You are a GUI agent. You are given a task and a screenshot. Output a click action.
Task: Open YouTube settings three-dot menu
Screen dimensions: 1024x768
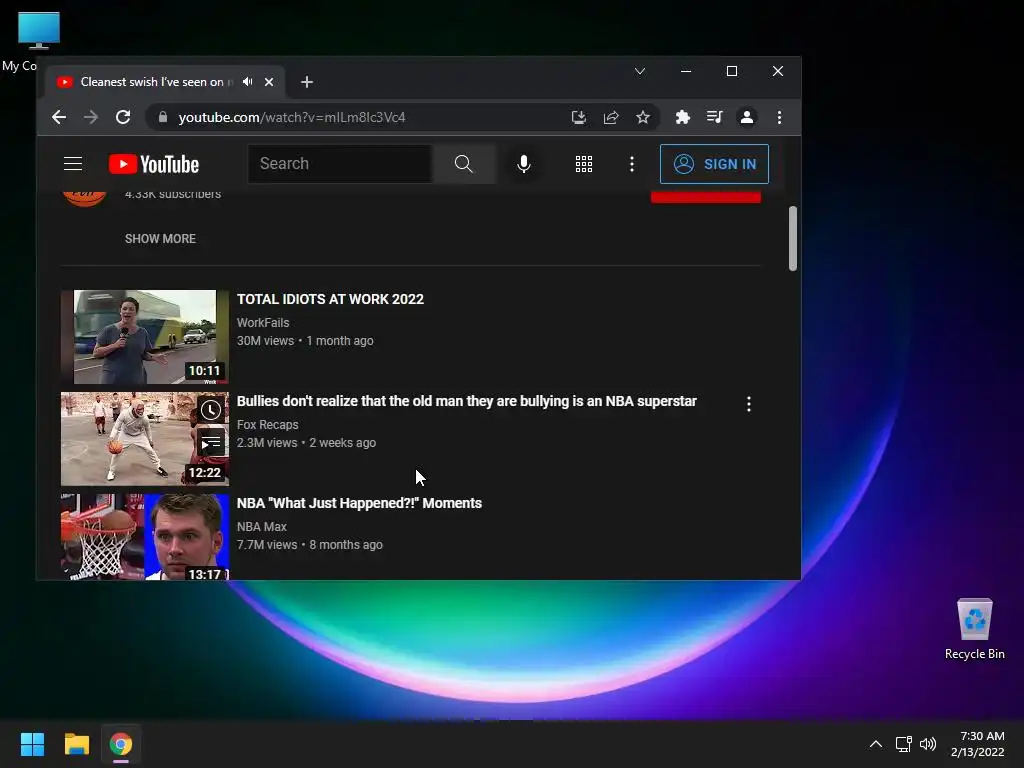pos(632,164)
